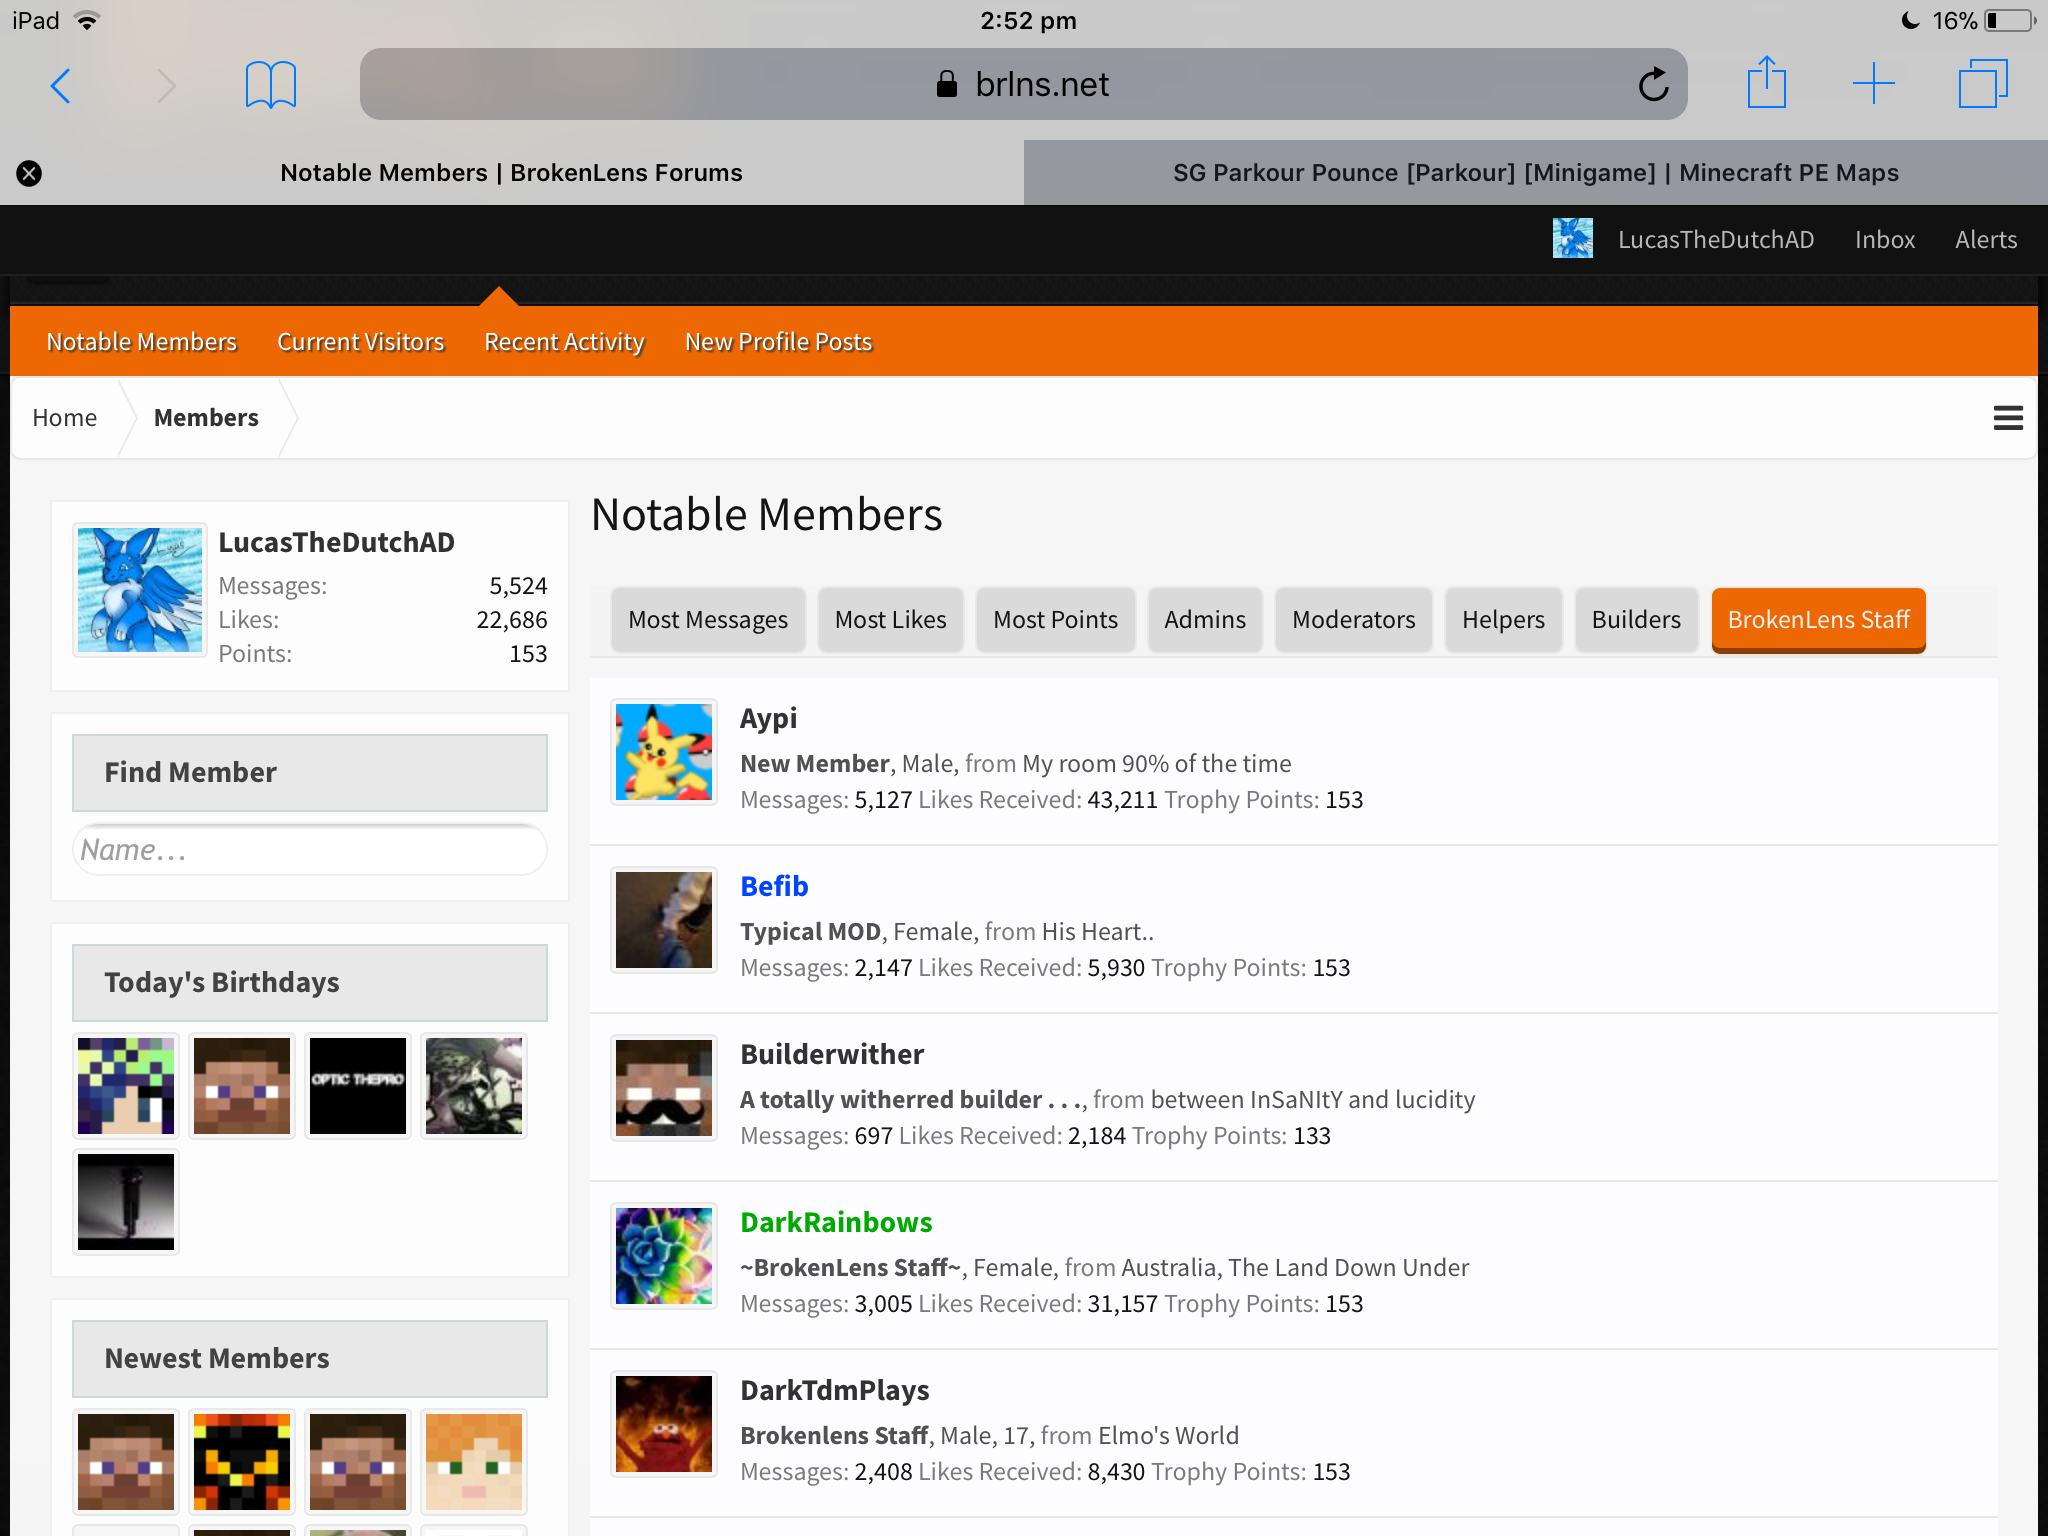
Task: Select the Most Messages tab
Action: 708,620
